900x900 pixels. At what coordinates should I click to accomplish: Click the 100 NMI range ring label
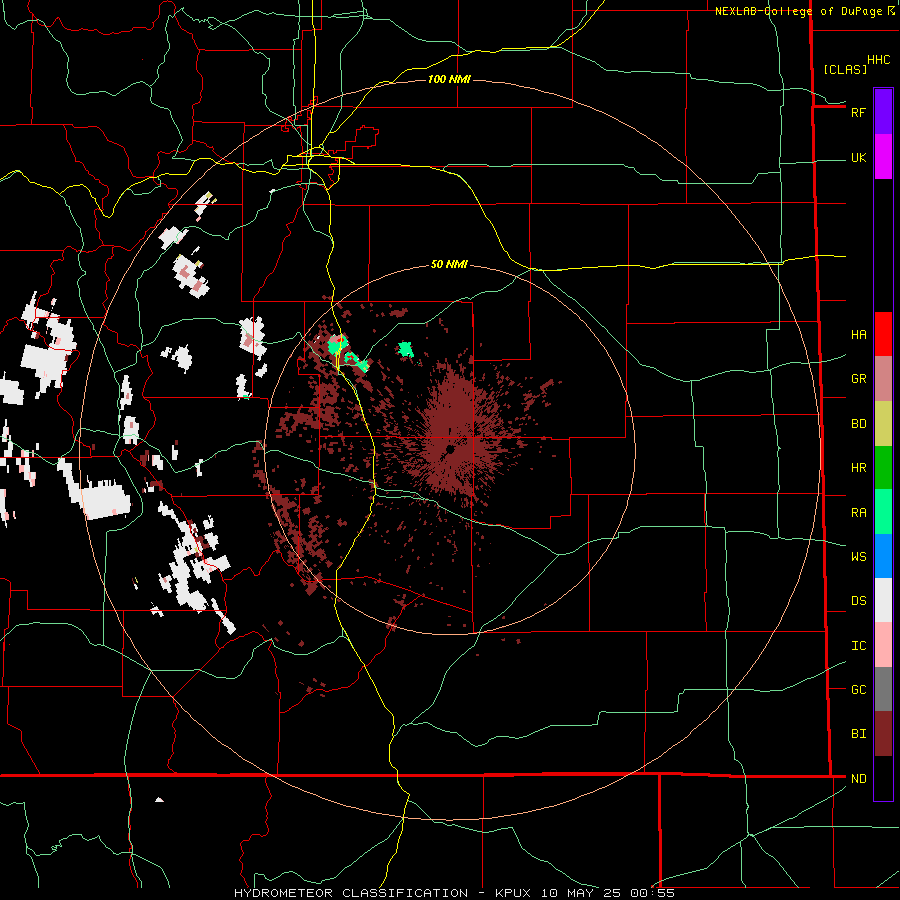pyautogui.click(x=449, y=79)
